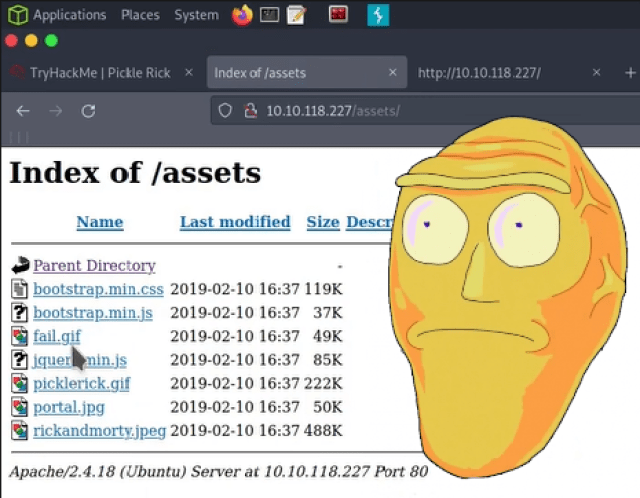This screenshot has height=498, width=640.
Task: Reload the current page
Action: tap(88, 111)
